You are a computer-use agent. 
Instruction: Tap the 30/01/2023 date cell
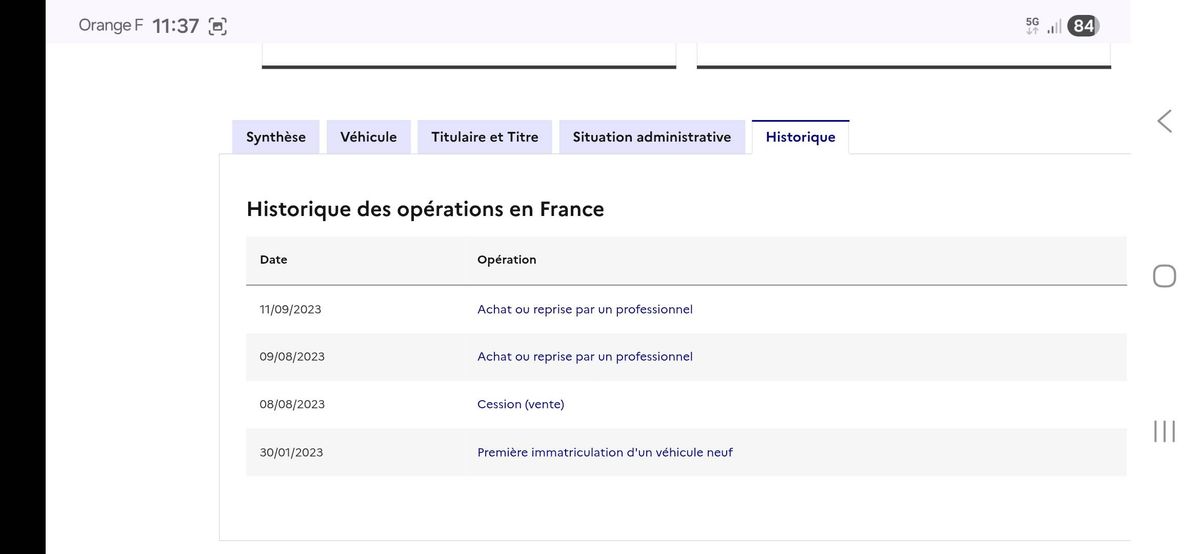pos(291,452)
